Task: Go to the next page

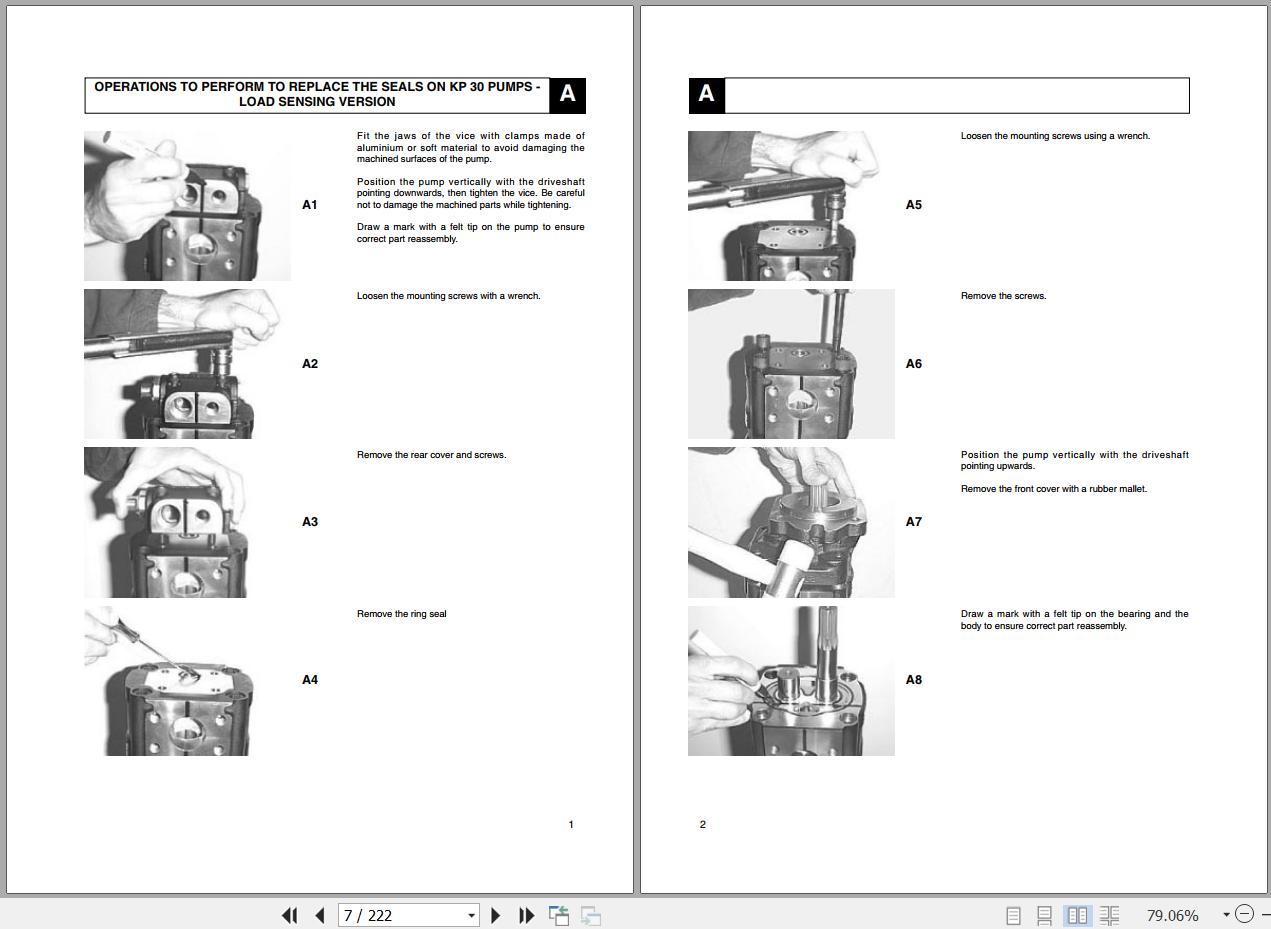Action: point(495,915)
